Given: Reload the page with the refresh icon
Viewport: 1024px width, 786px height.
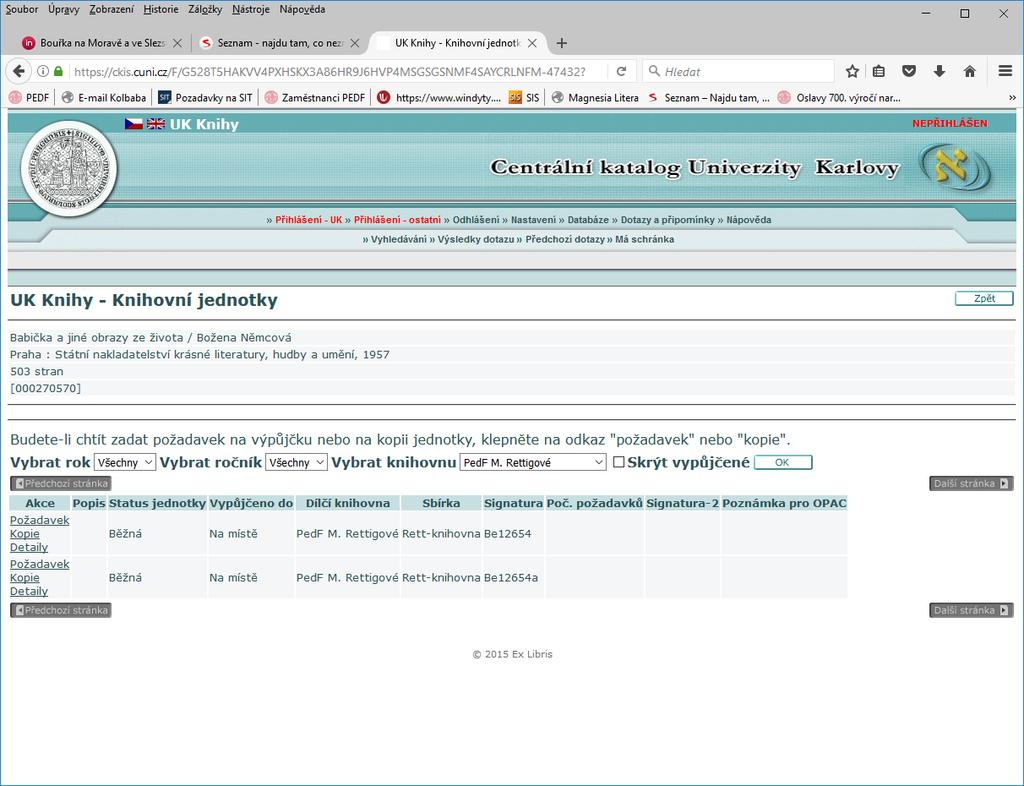Looking at the screenshot, I should (621, 71).
